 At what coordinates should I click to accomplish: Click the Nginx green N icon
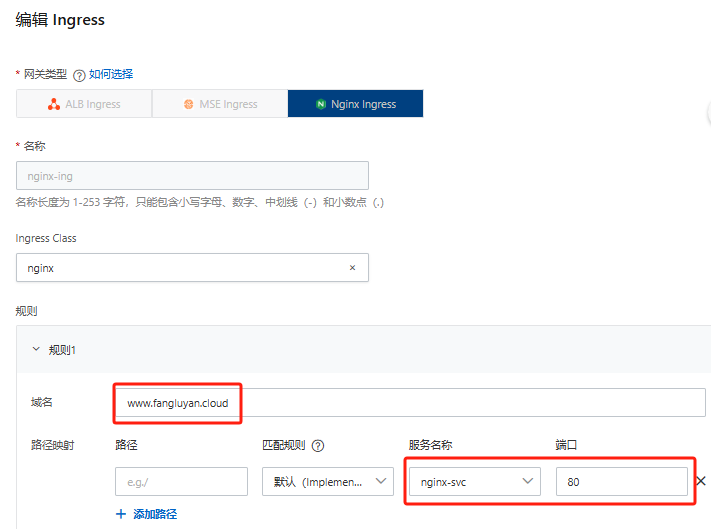point(321,104)
